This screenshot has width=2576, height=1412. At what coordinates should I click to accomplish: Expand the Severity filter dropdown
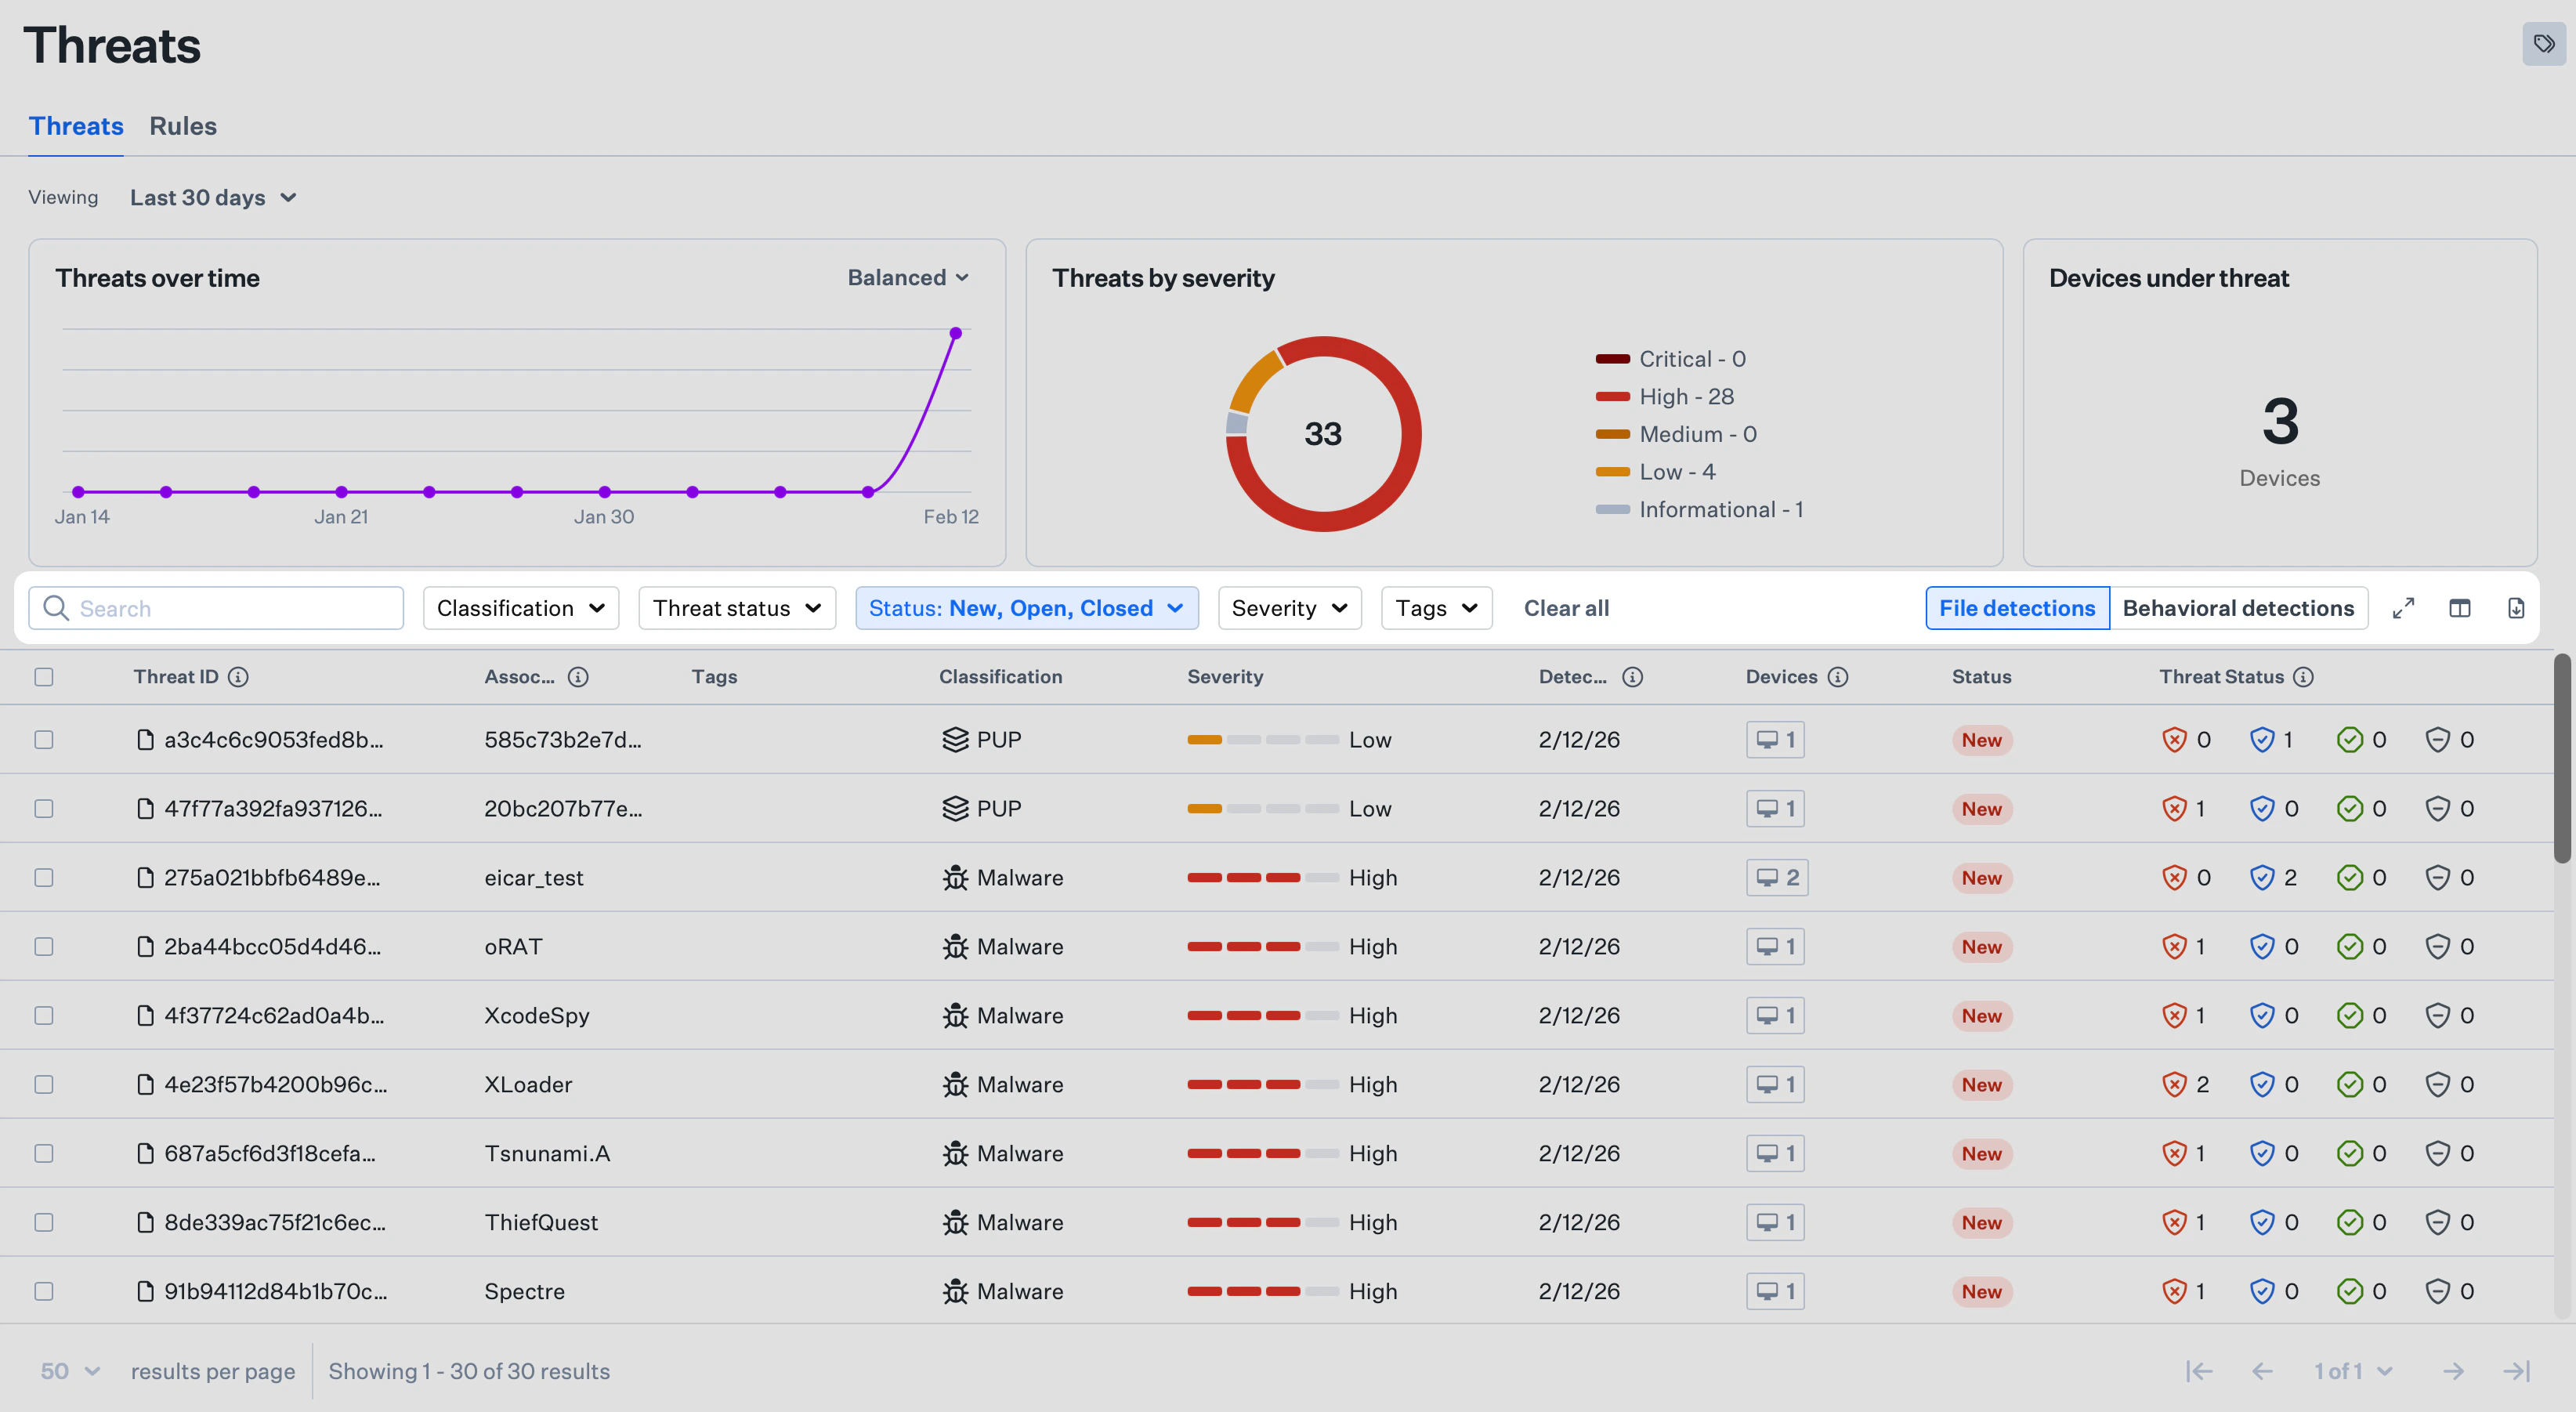(x=1289, y=607)
